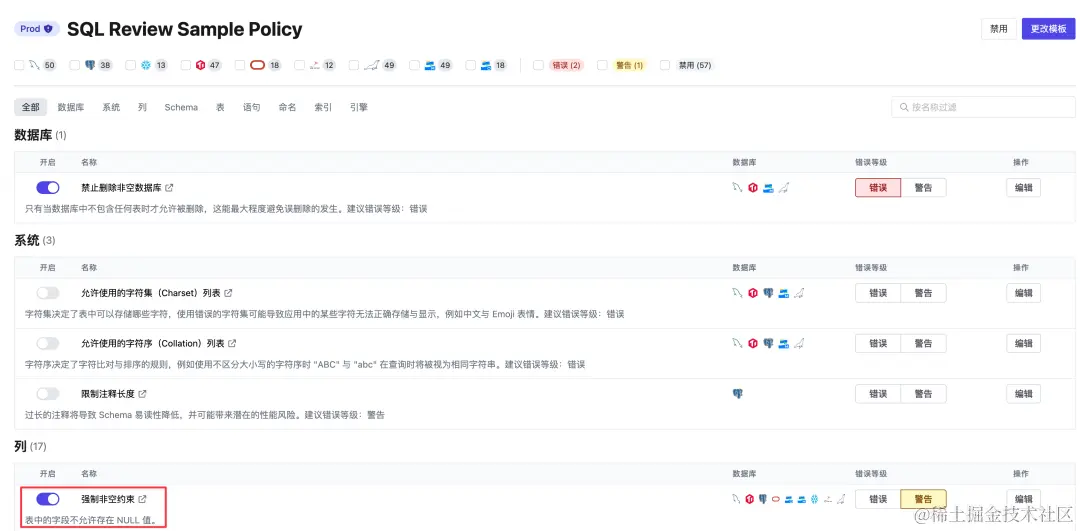Click blue OceanBase icon in 禁止删除非空数据库 row

tap(768, 187)
